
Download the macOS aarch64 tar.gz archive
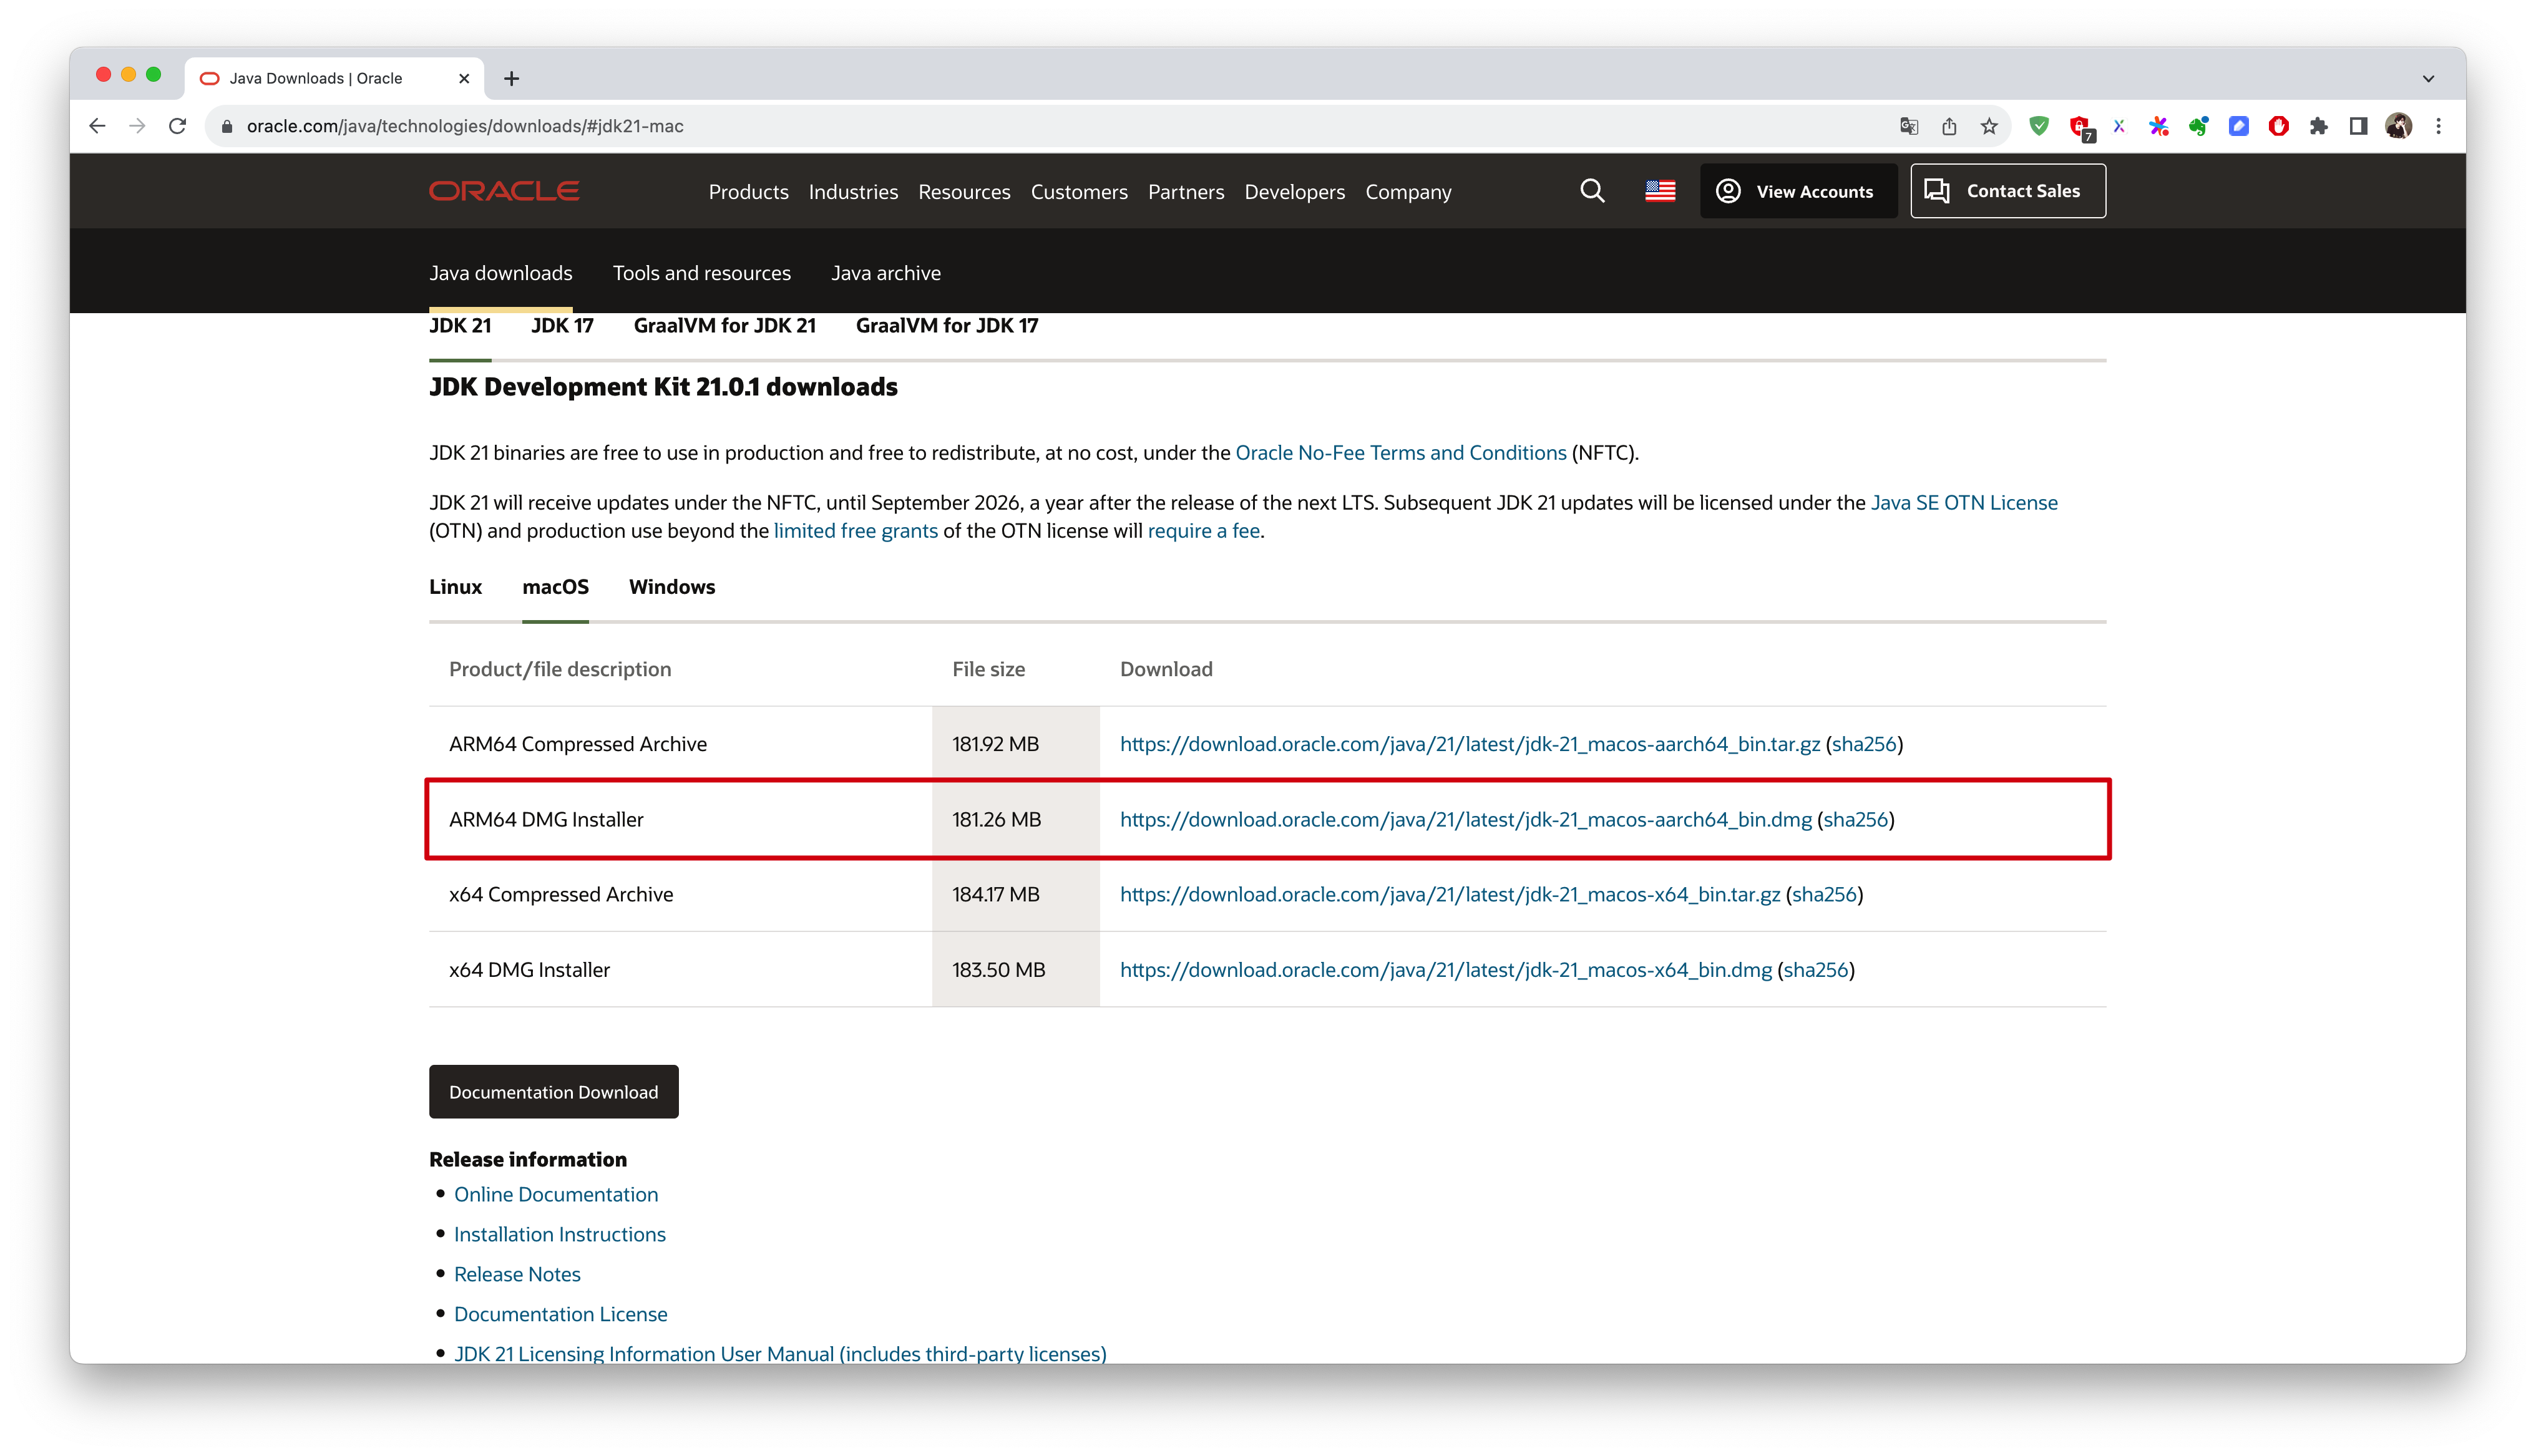[x=1469, y=744]
